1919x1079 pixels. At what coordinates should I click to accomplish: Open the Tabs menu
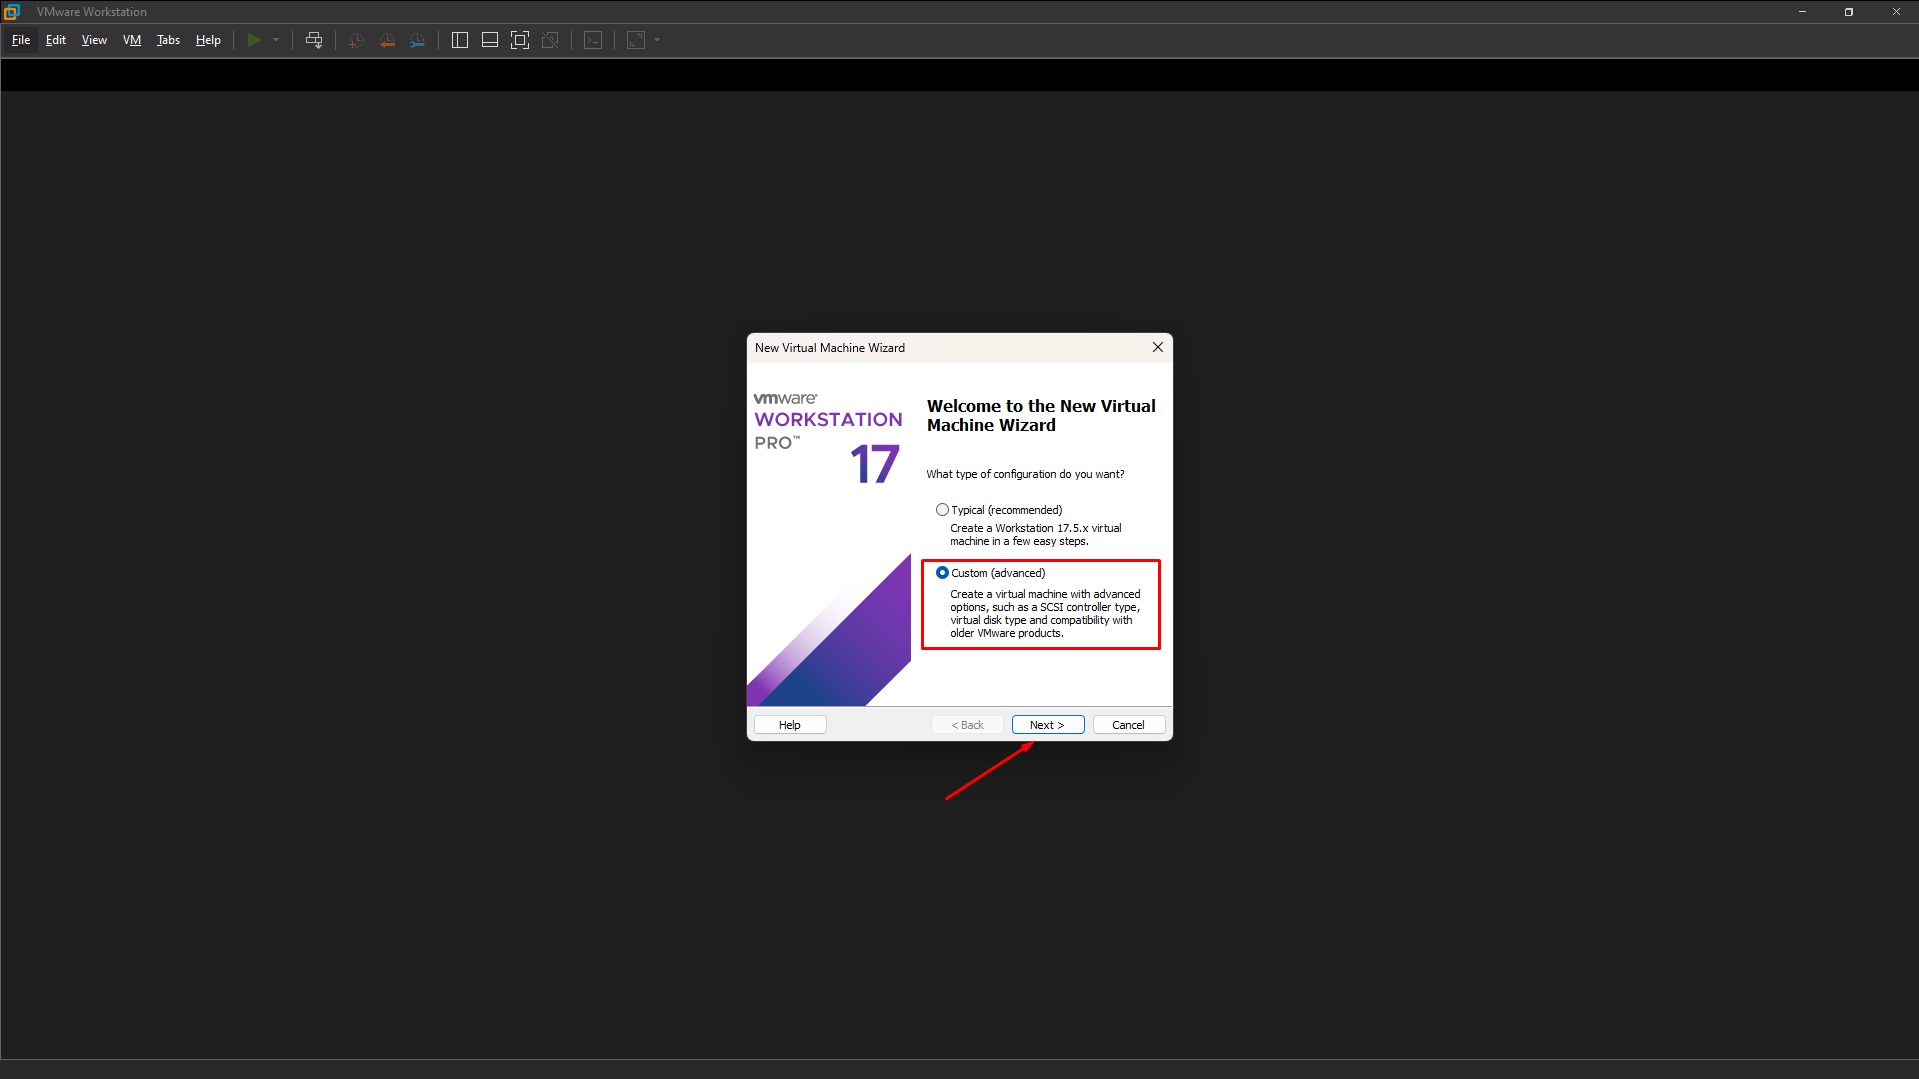pos(168,40)
